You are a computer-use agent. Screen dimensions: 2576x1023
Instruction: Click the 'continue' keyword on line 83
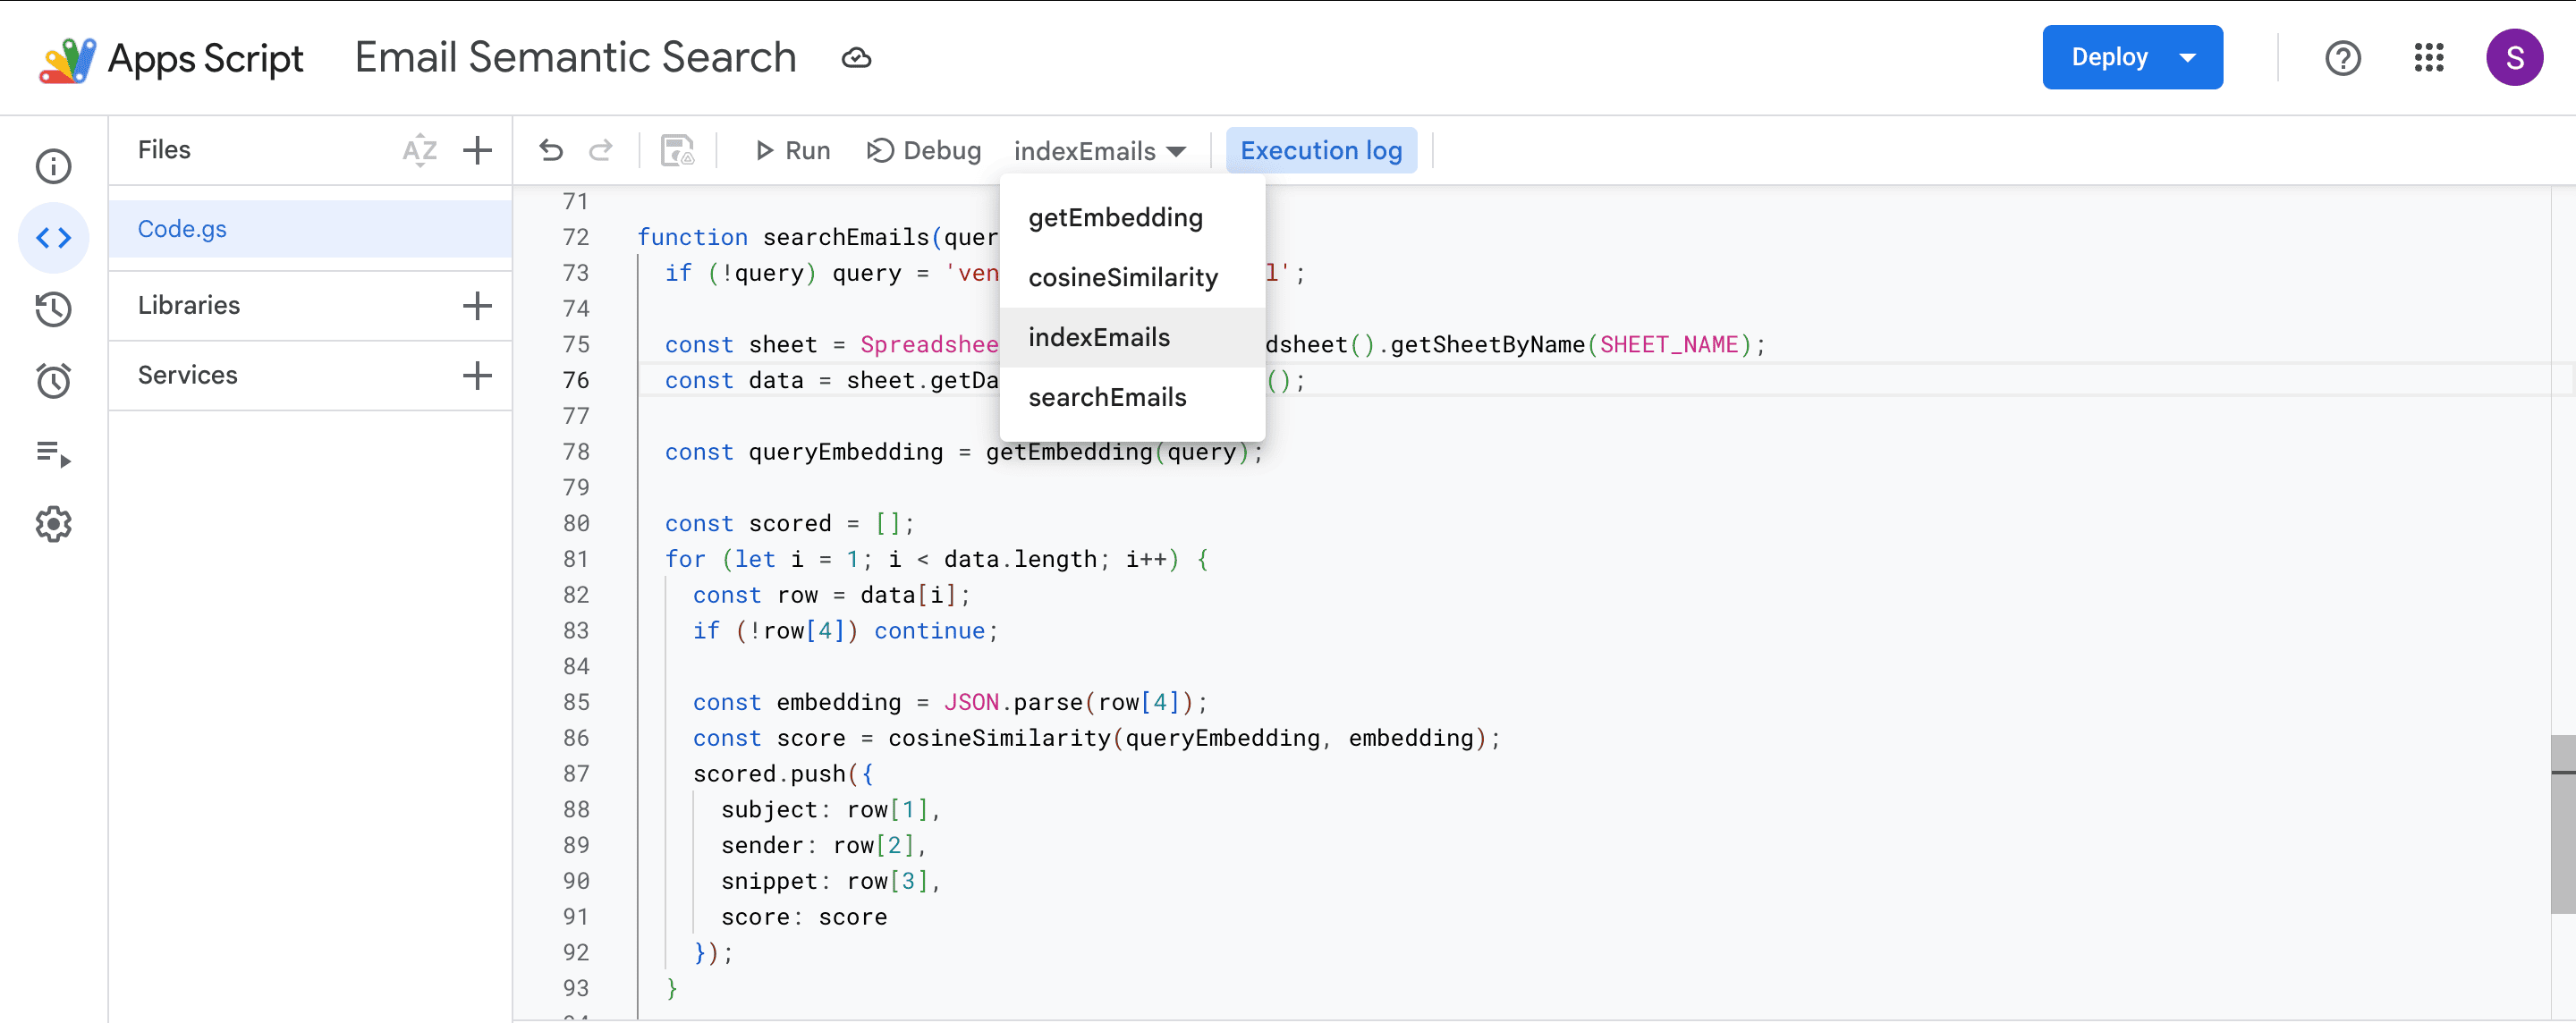[x=929, y=631]
